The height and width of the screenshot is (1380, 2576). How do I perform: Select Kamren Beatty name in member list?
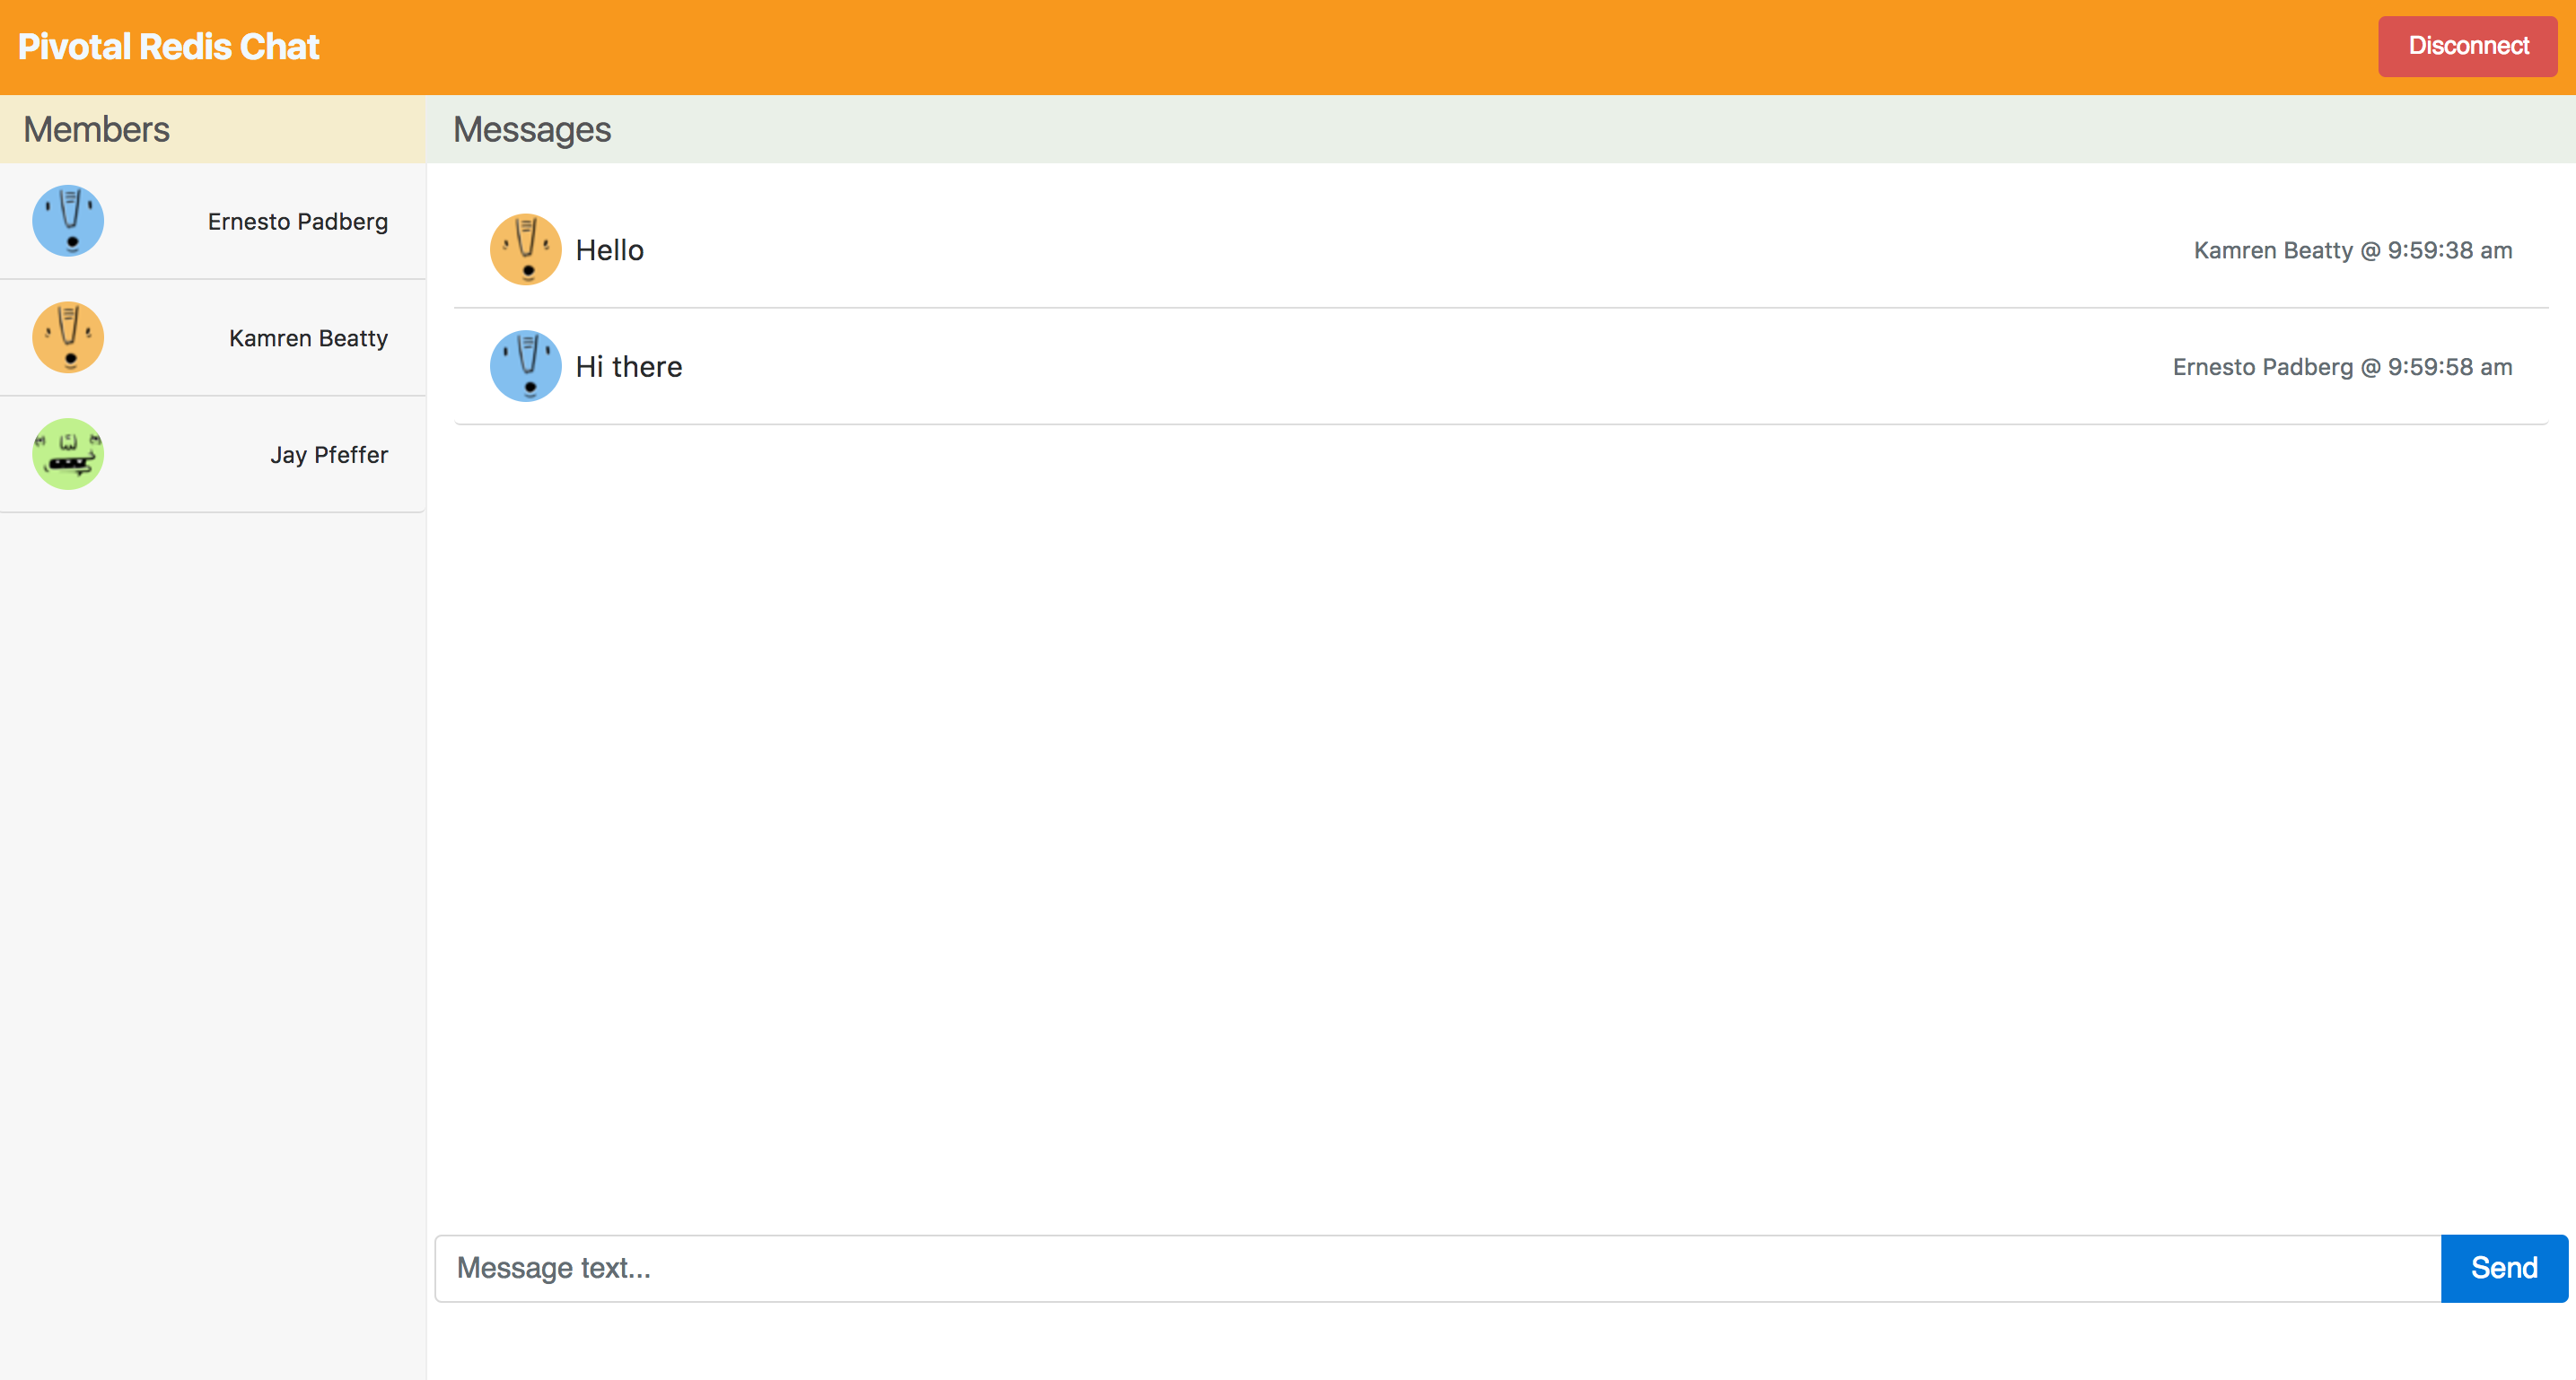pos(308,338)
